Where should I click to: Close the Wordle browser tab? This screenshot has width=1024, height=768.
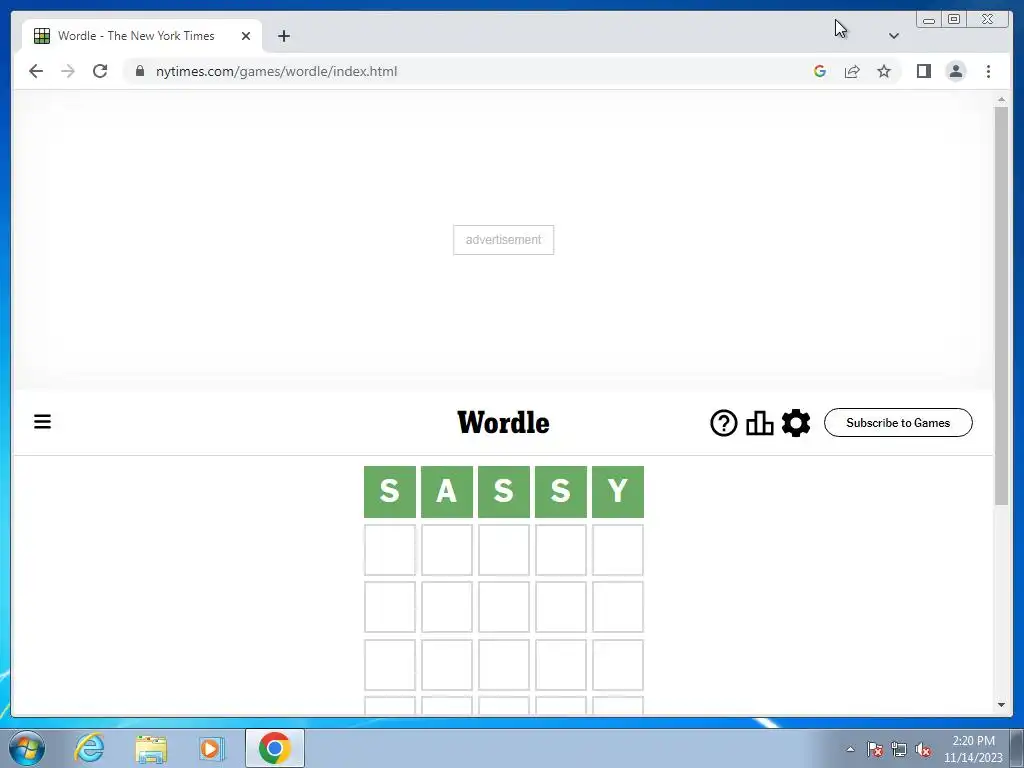coord(246,36)
